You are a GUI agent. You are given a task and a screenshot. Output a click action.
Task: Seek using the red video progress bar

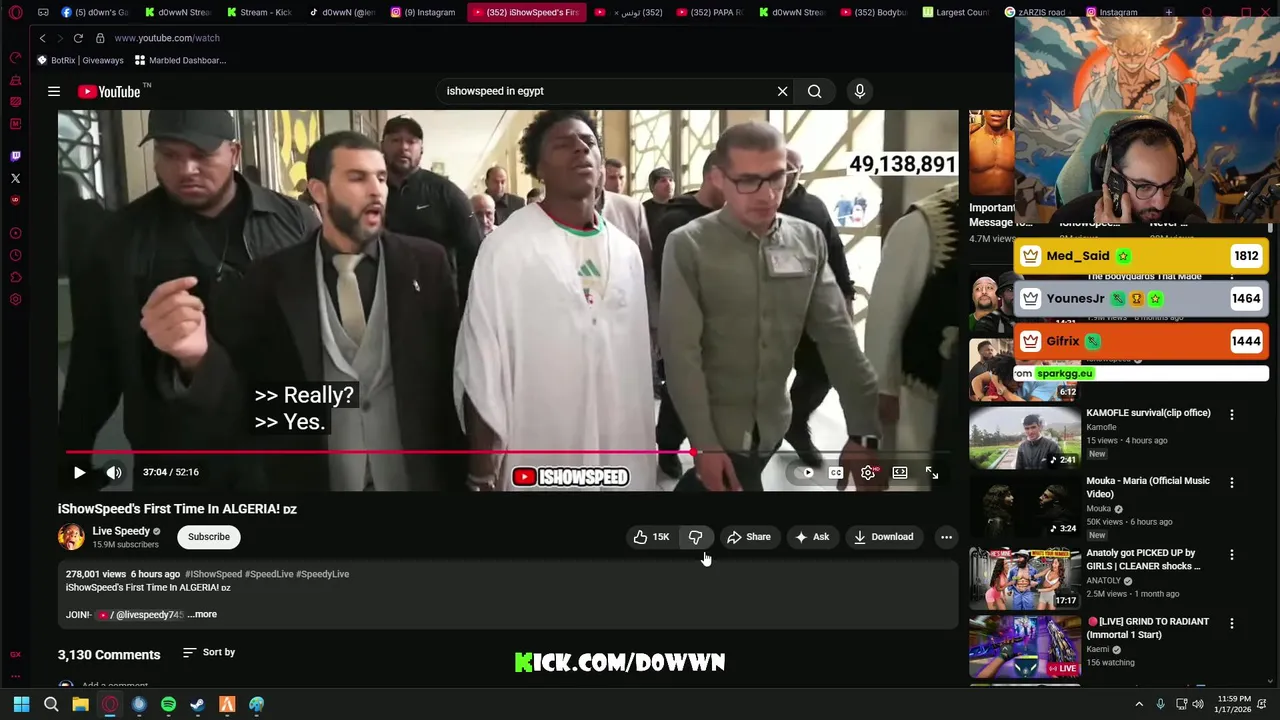[x=507, y=453]
